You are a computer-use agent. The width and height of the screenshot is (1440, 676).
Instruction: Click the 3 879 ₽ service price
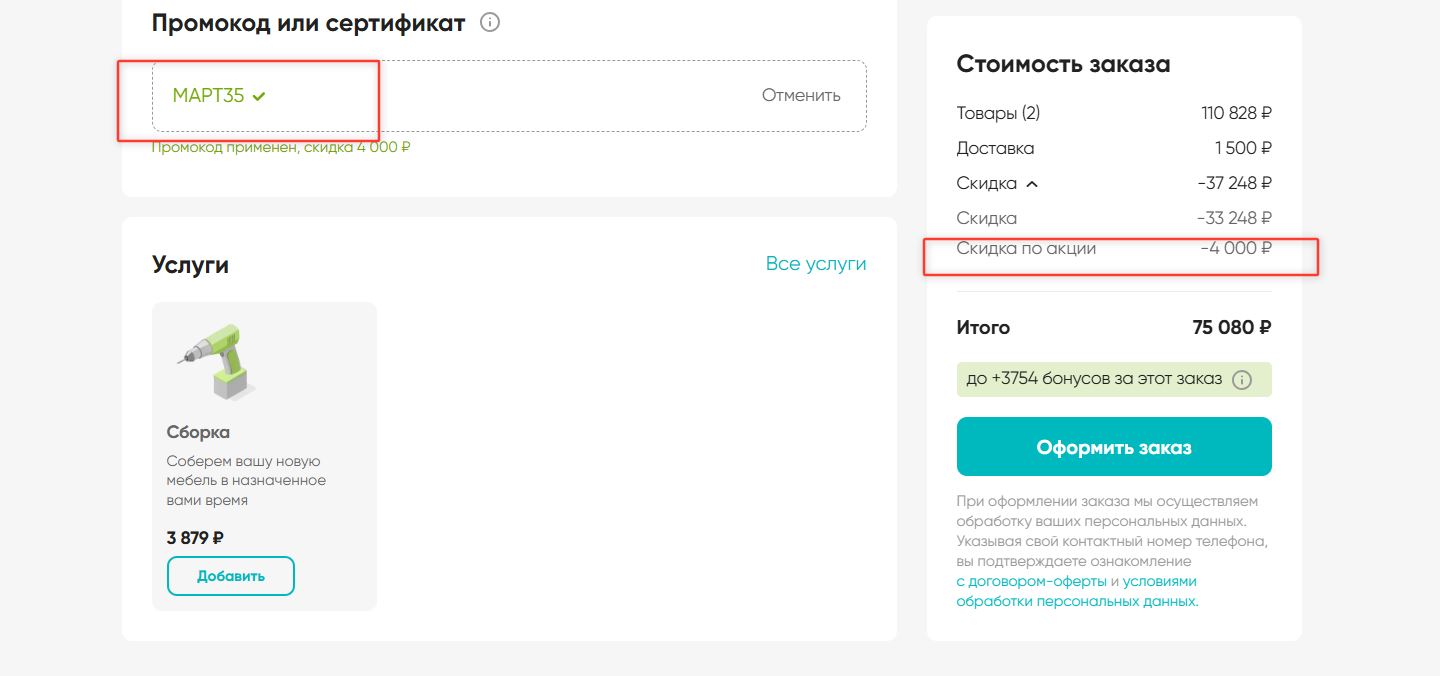195,538
